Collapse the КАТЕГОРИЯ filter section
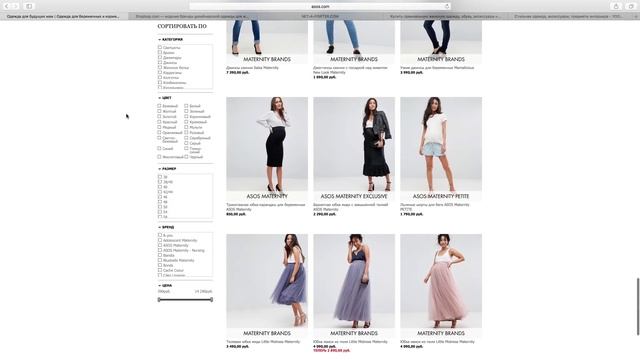The width and height of the screenshot is (640, 360). (171, 40)
